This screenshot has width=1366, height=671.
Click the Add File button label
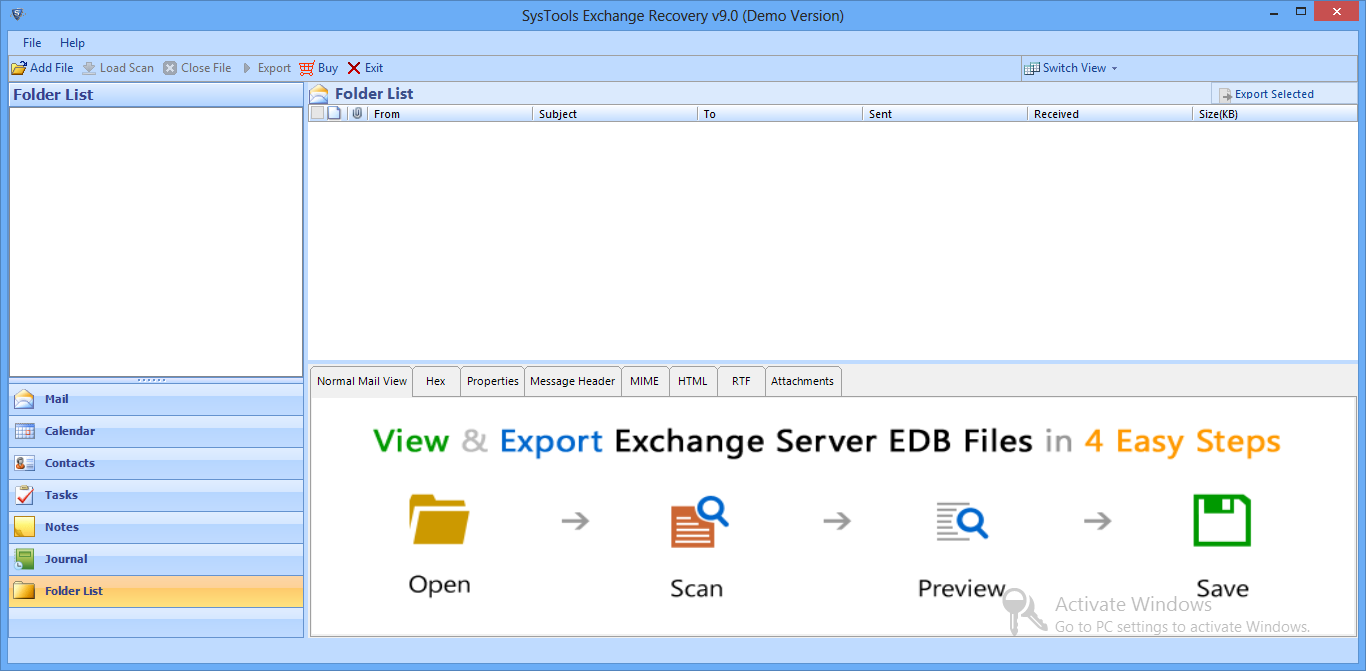pyautogui.click(x=52, y=68)
